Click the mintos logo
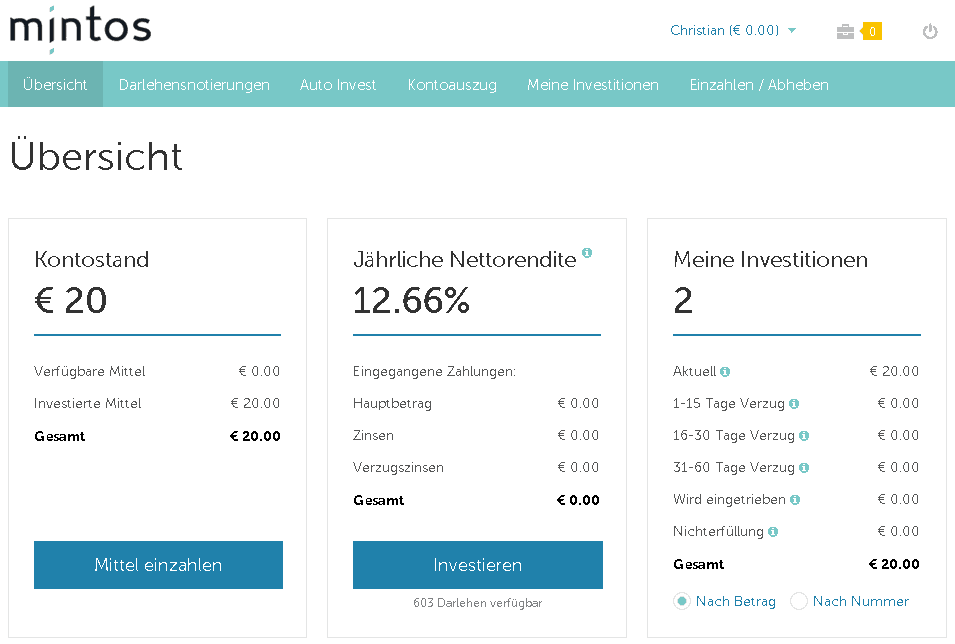 [x=80, y=29]
